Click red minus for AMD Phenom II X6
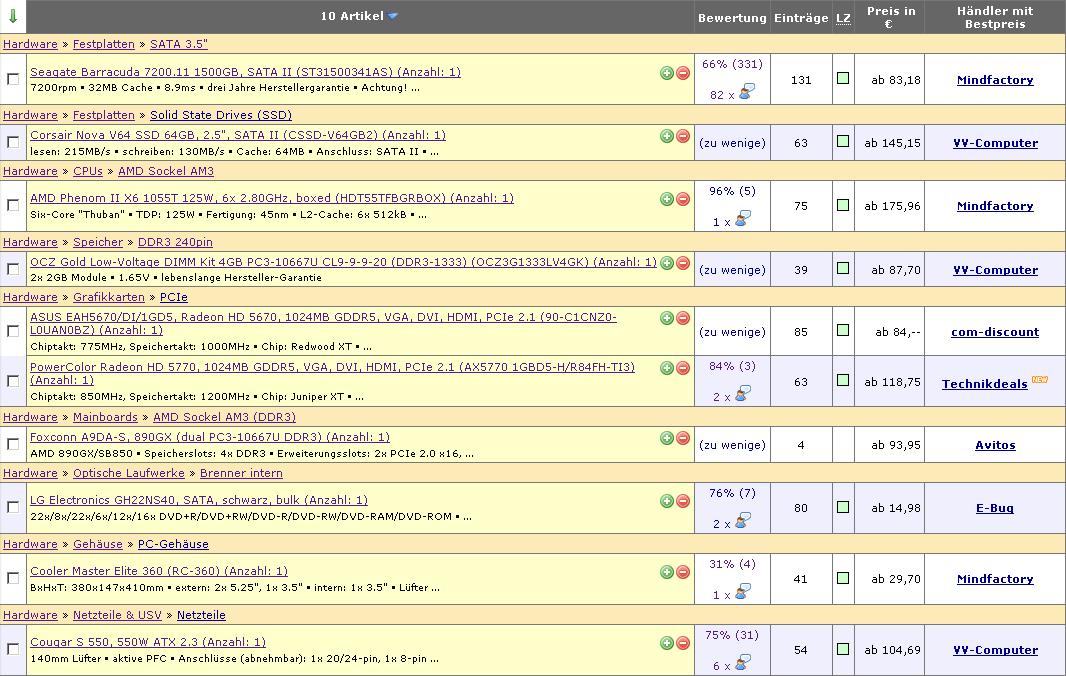 683,199
